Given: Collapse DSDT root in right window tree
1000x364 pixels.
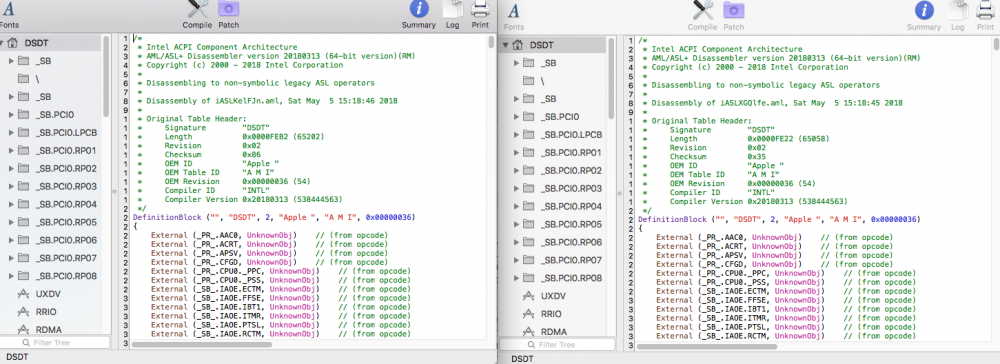Looking at the screenshot, I should [505, 45].
